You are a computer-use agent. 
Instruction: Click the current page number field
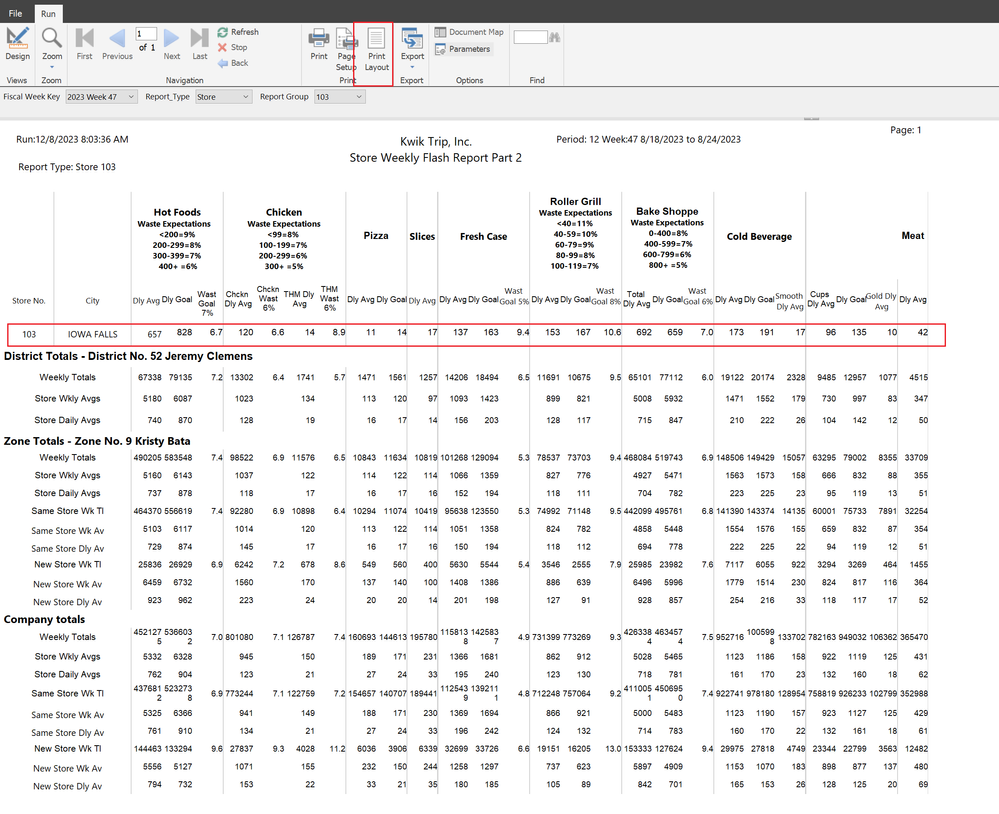click(146, 34)
